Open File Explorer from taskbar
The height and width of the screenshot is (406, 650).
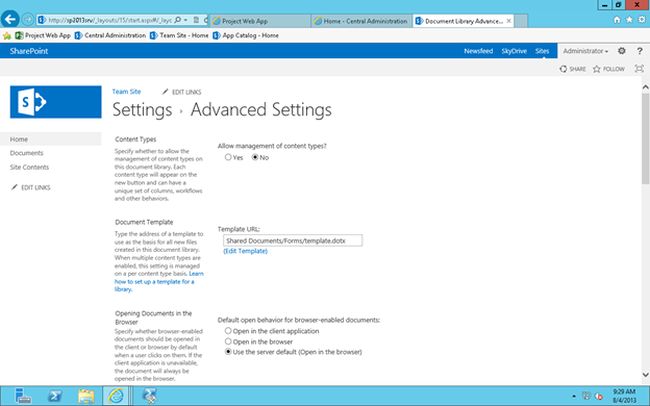(86, 396)
